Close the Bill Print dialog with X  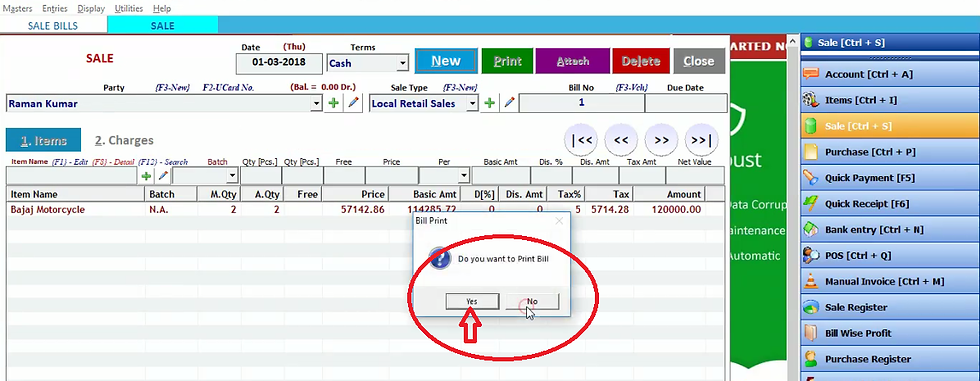[559, 221]
